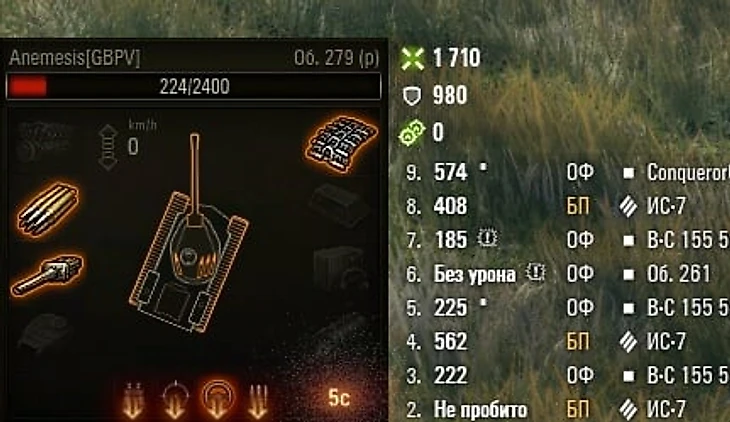Image resolution: width=730 pixels, height=422 pixels.
Task: Click the shield blocked damage icon
Action: pos(412,96)
